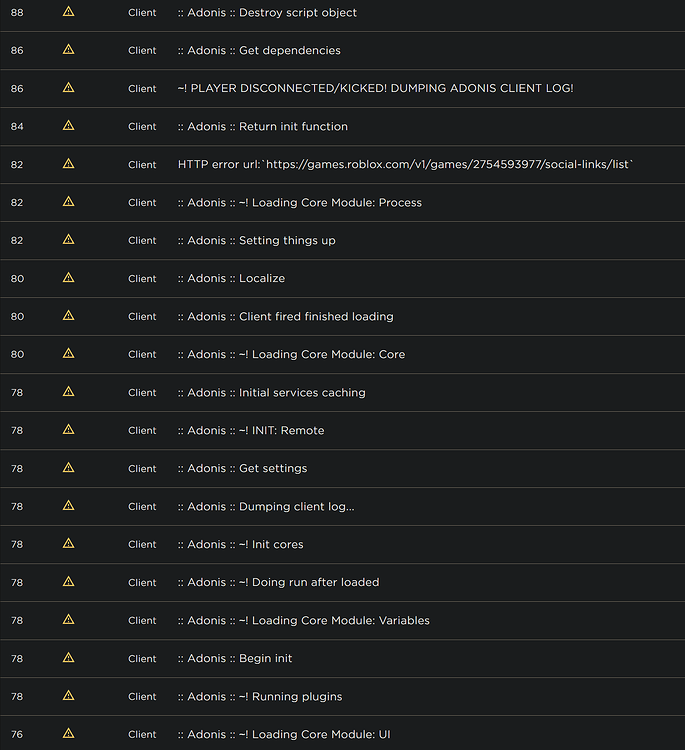This screenshot has height=750, width=685.
Task: Click the warning icon beside 'Begin init'
Action: tap(68, 657)
